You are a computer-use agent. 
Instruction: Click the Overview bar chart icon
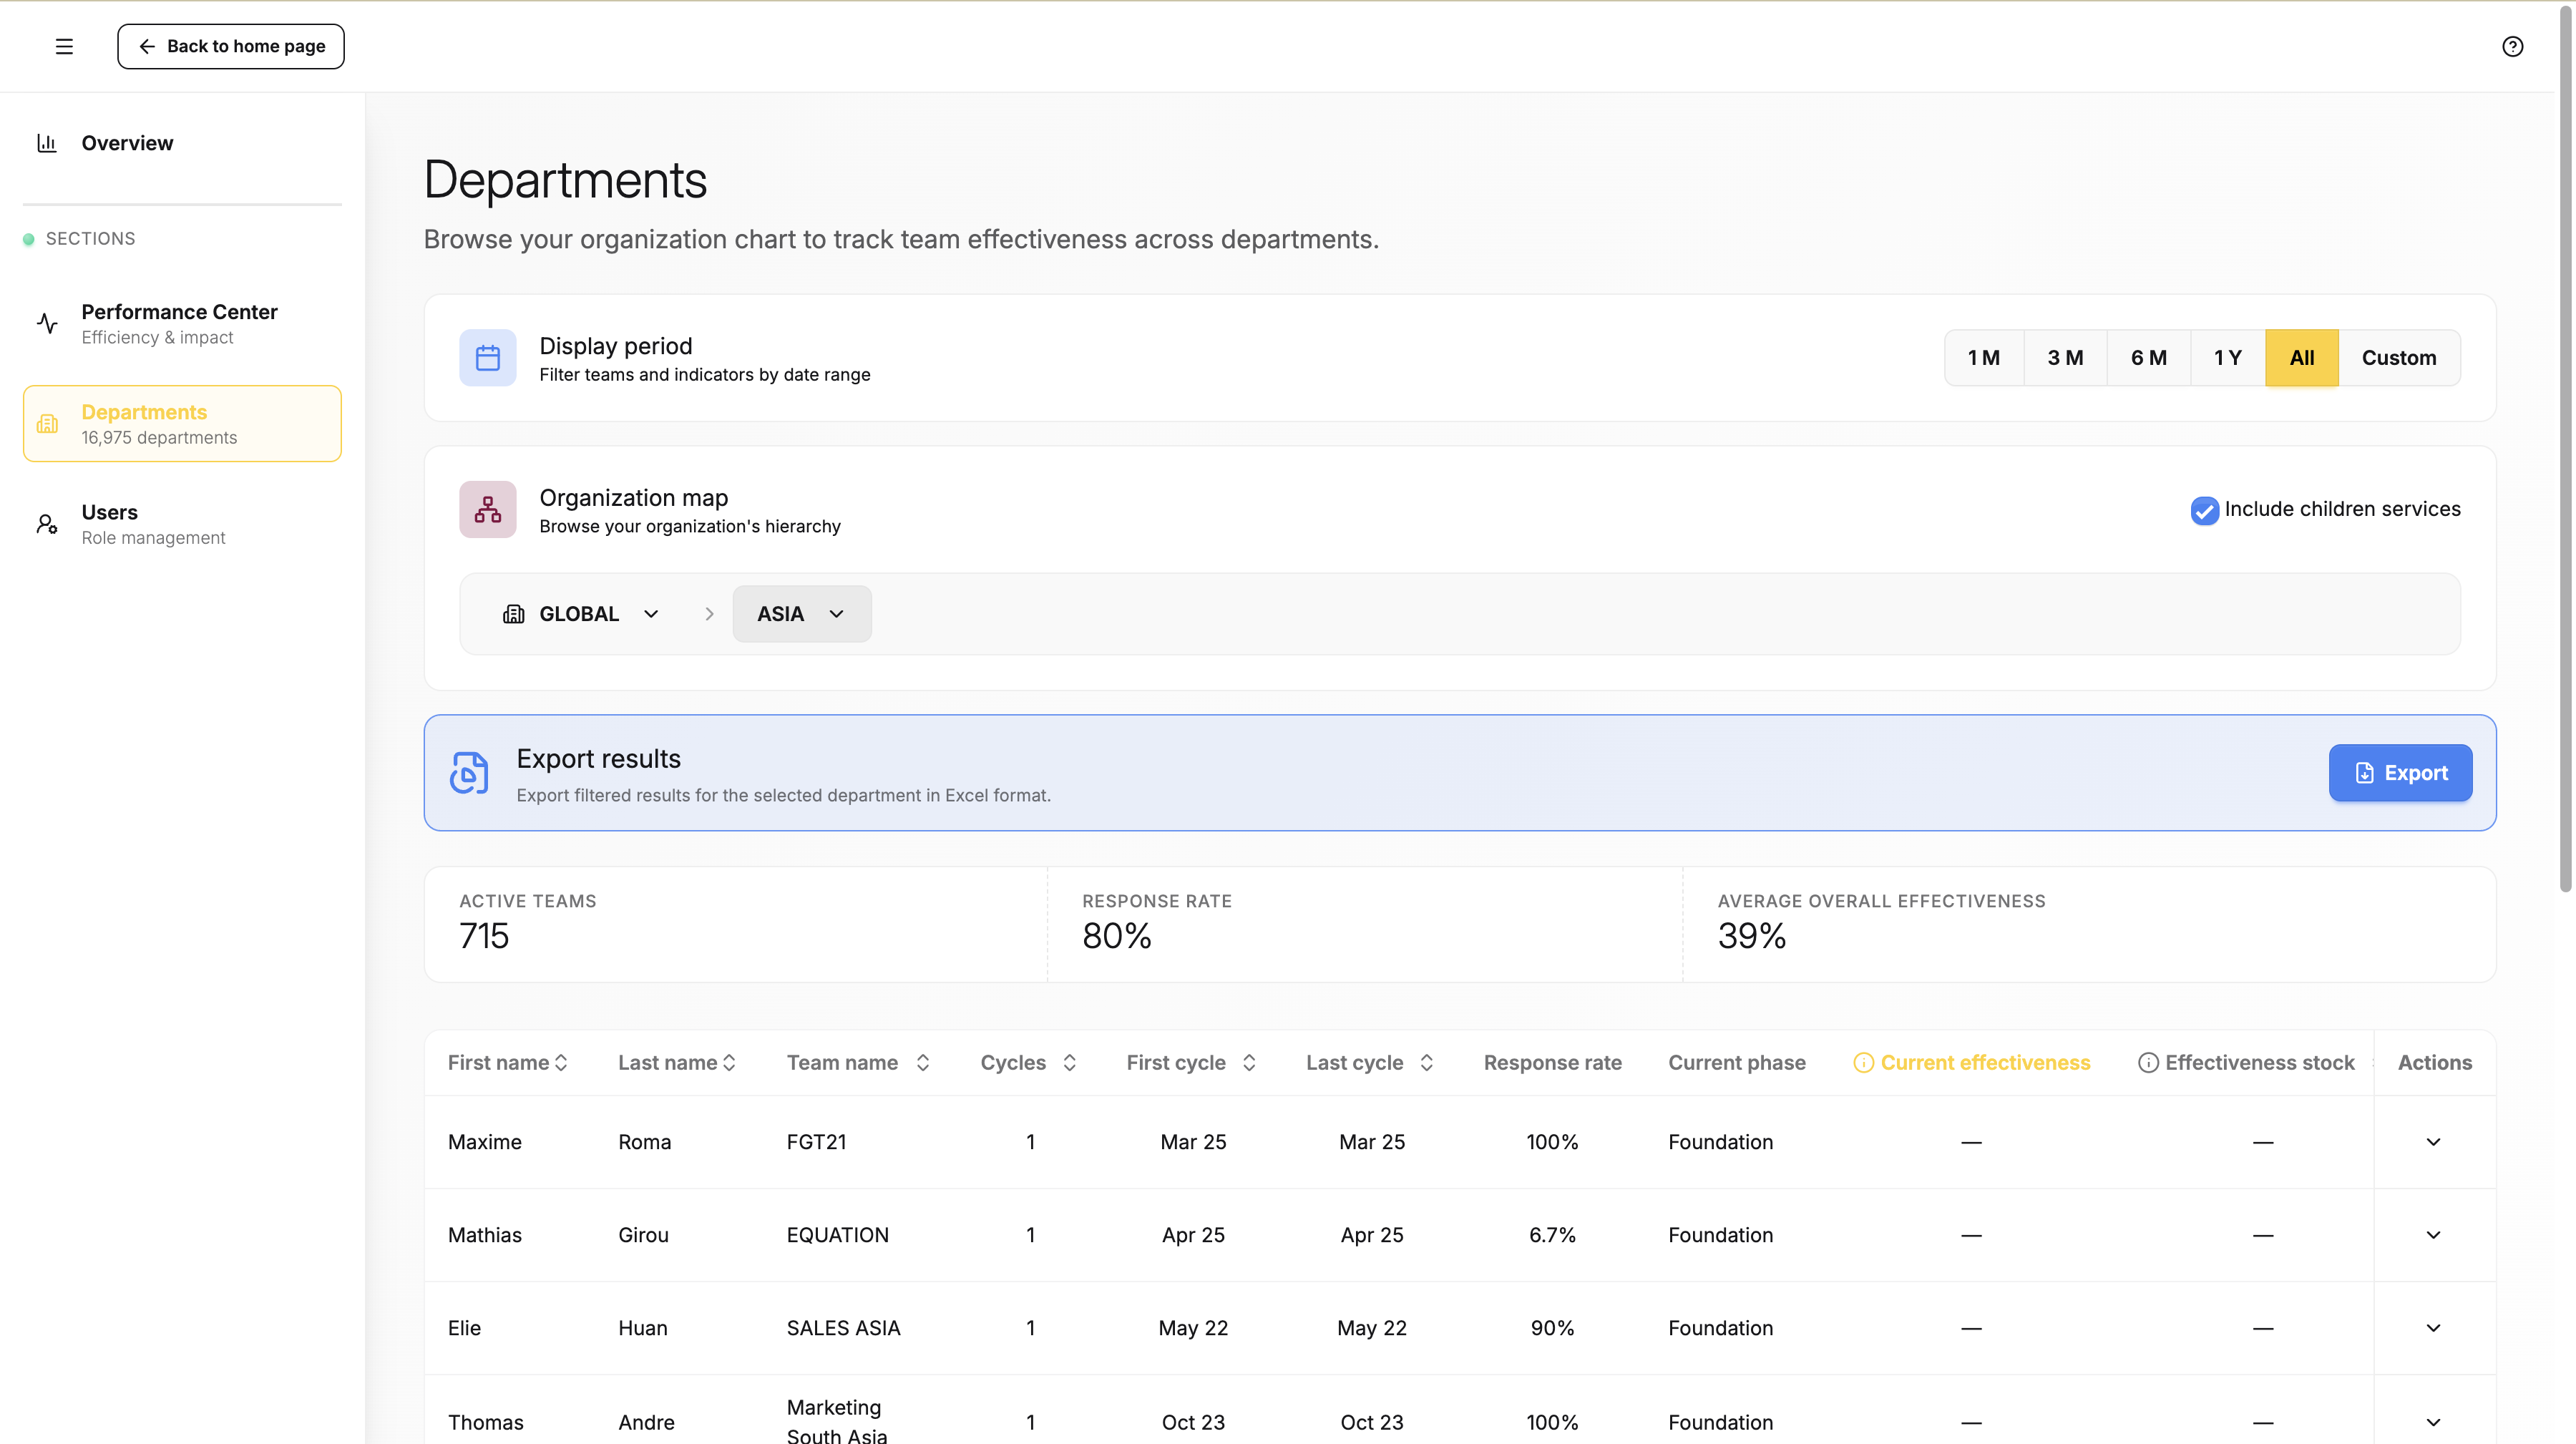47,143
